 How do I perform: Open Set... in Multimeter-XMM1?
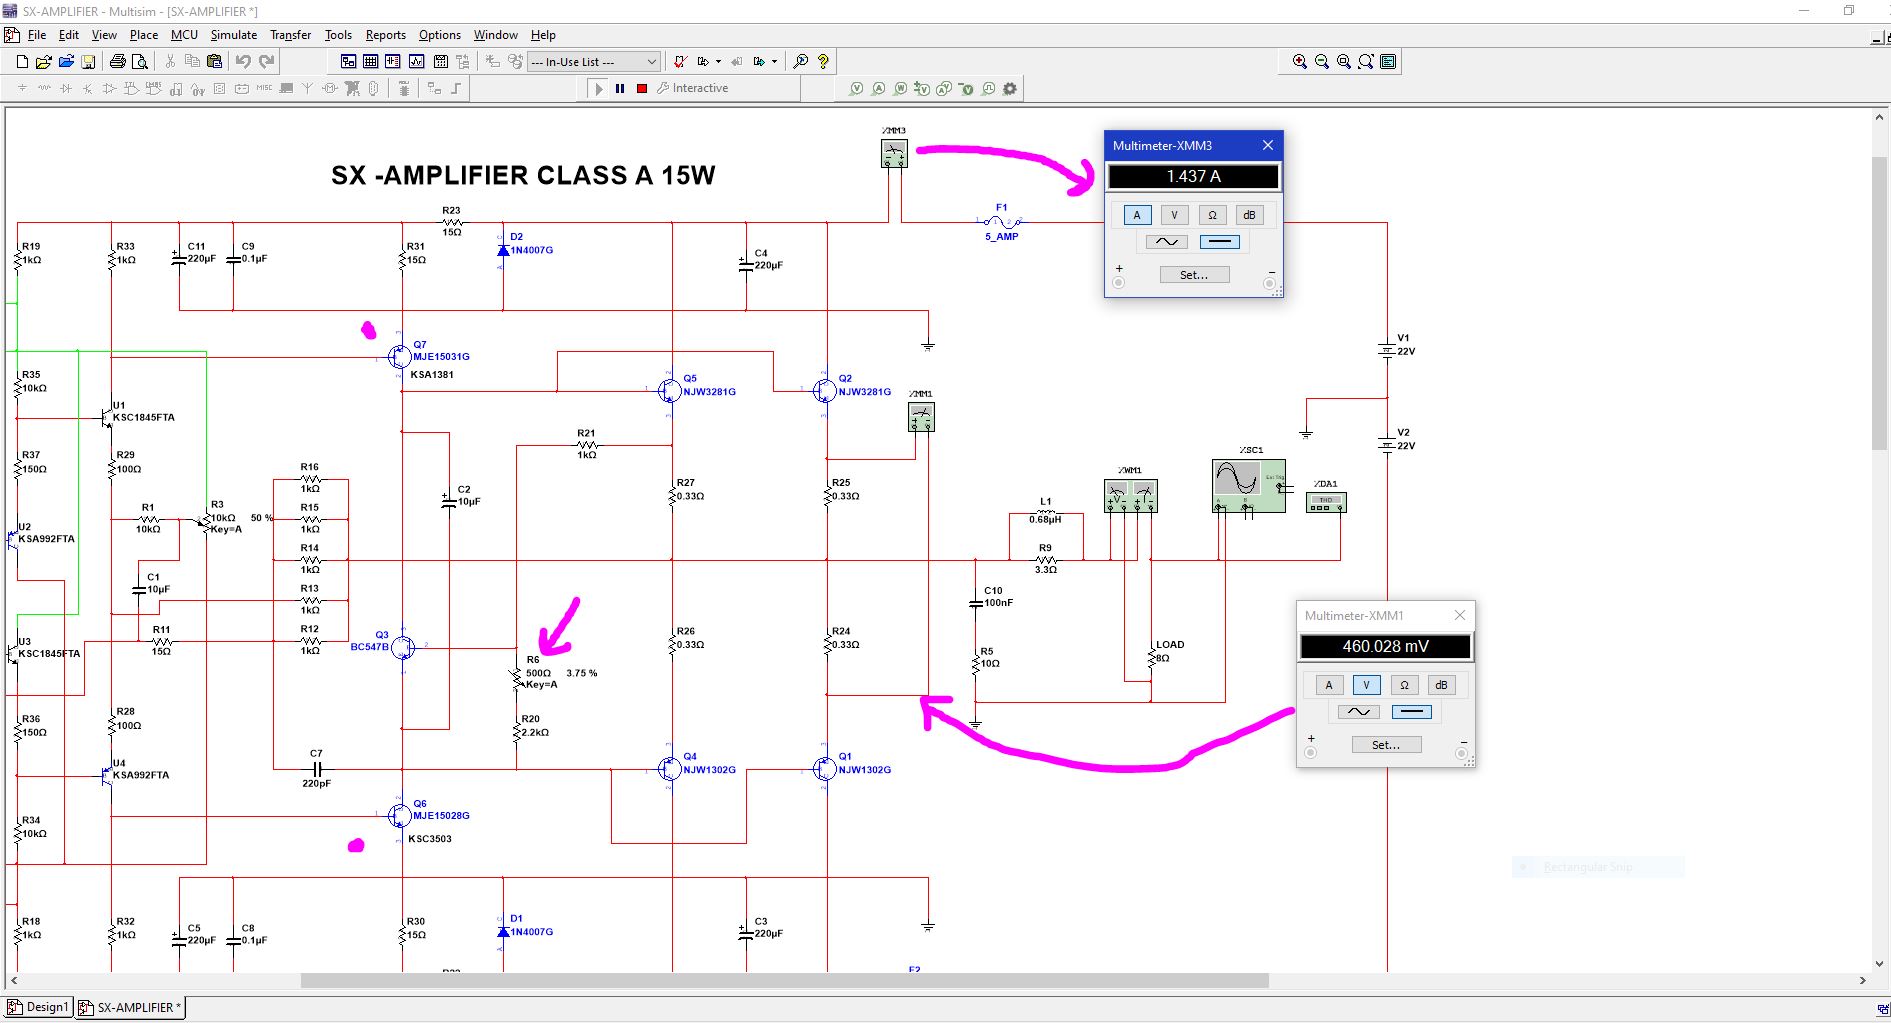pyautogui.click(x=1386, y=745)
